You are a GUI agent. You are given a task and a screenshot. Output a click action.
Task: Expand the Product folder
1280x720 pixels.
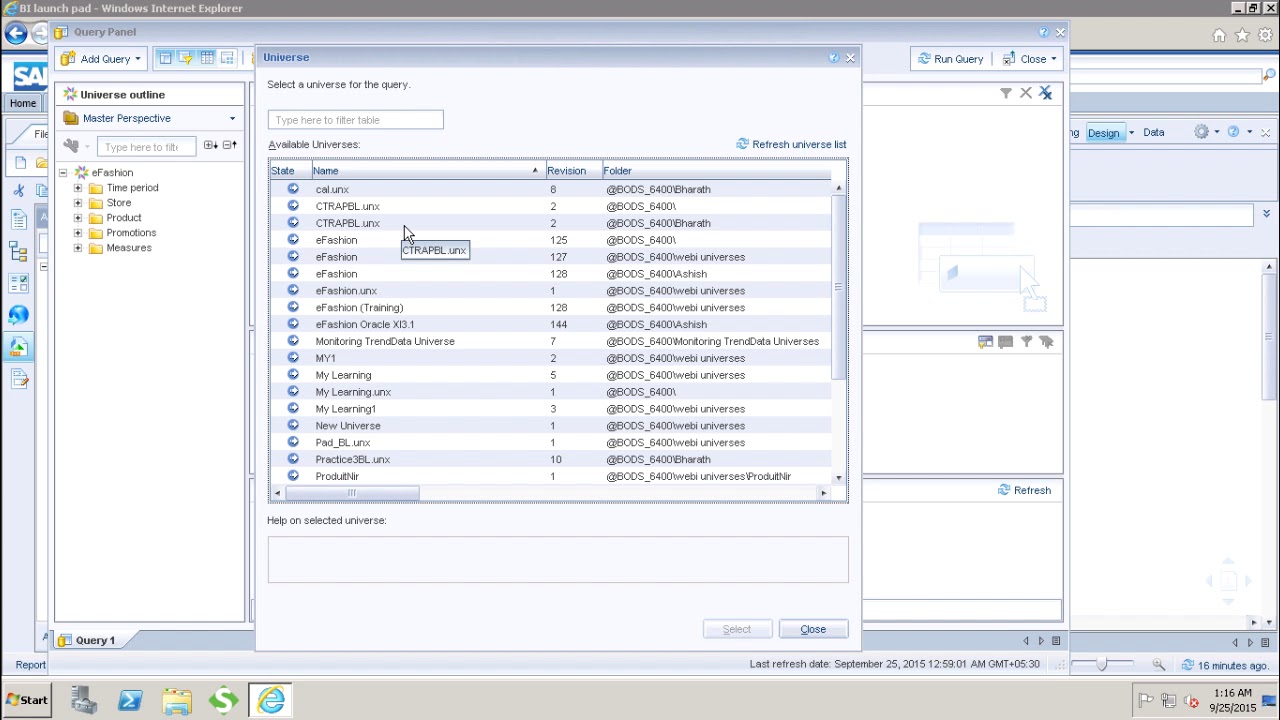tap(78, 218)
